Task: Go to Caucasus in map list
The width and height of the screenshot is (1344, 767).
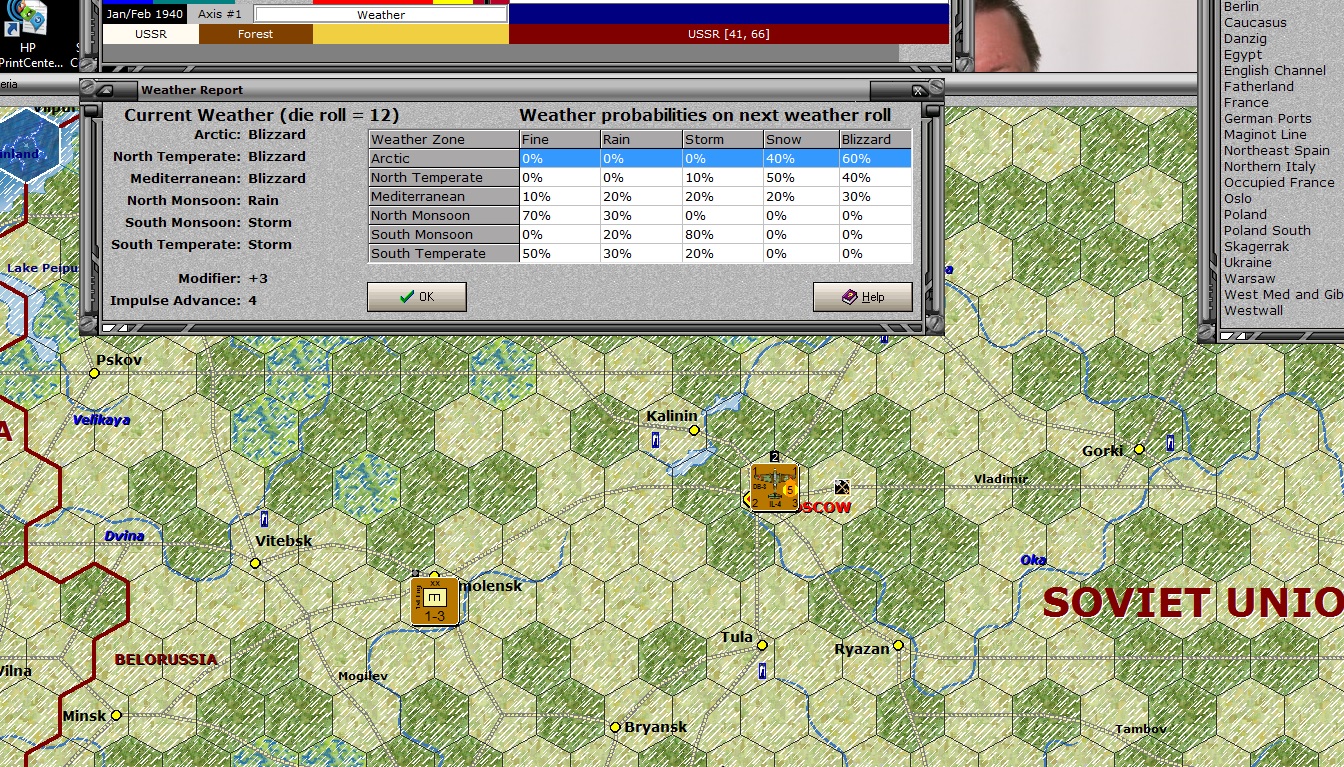Action: point(1255,22)
